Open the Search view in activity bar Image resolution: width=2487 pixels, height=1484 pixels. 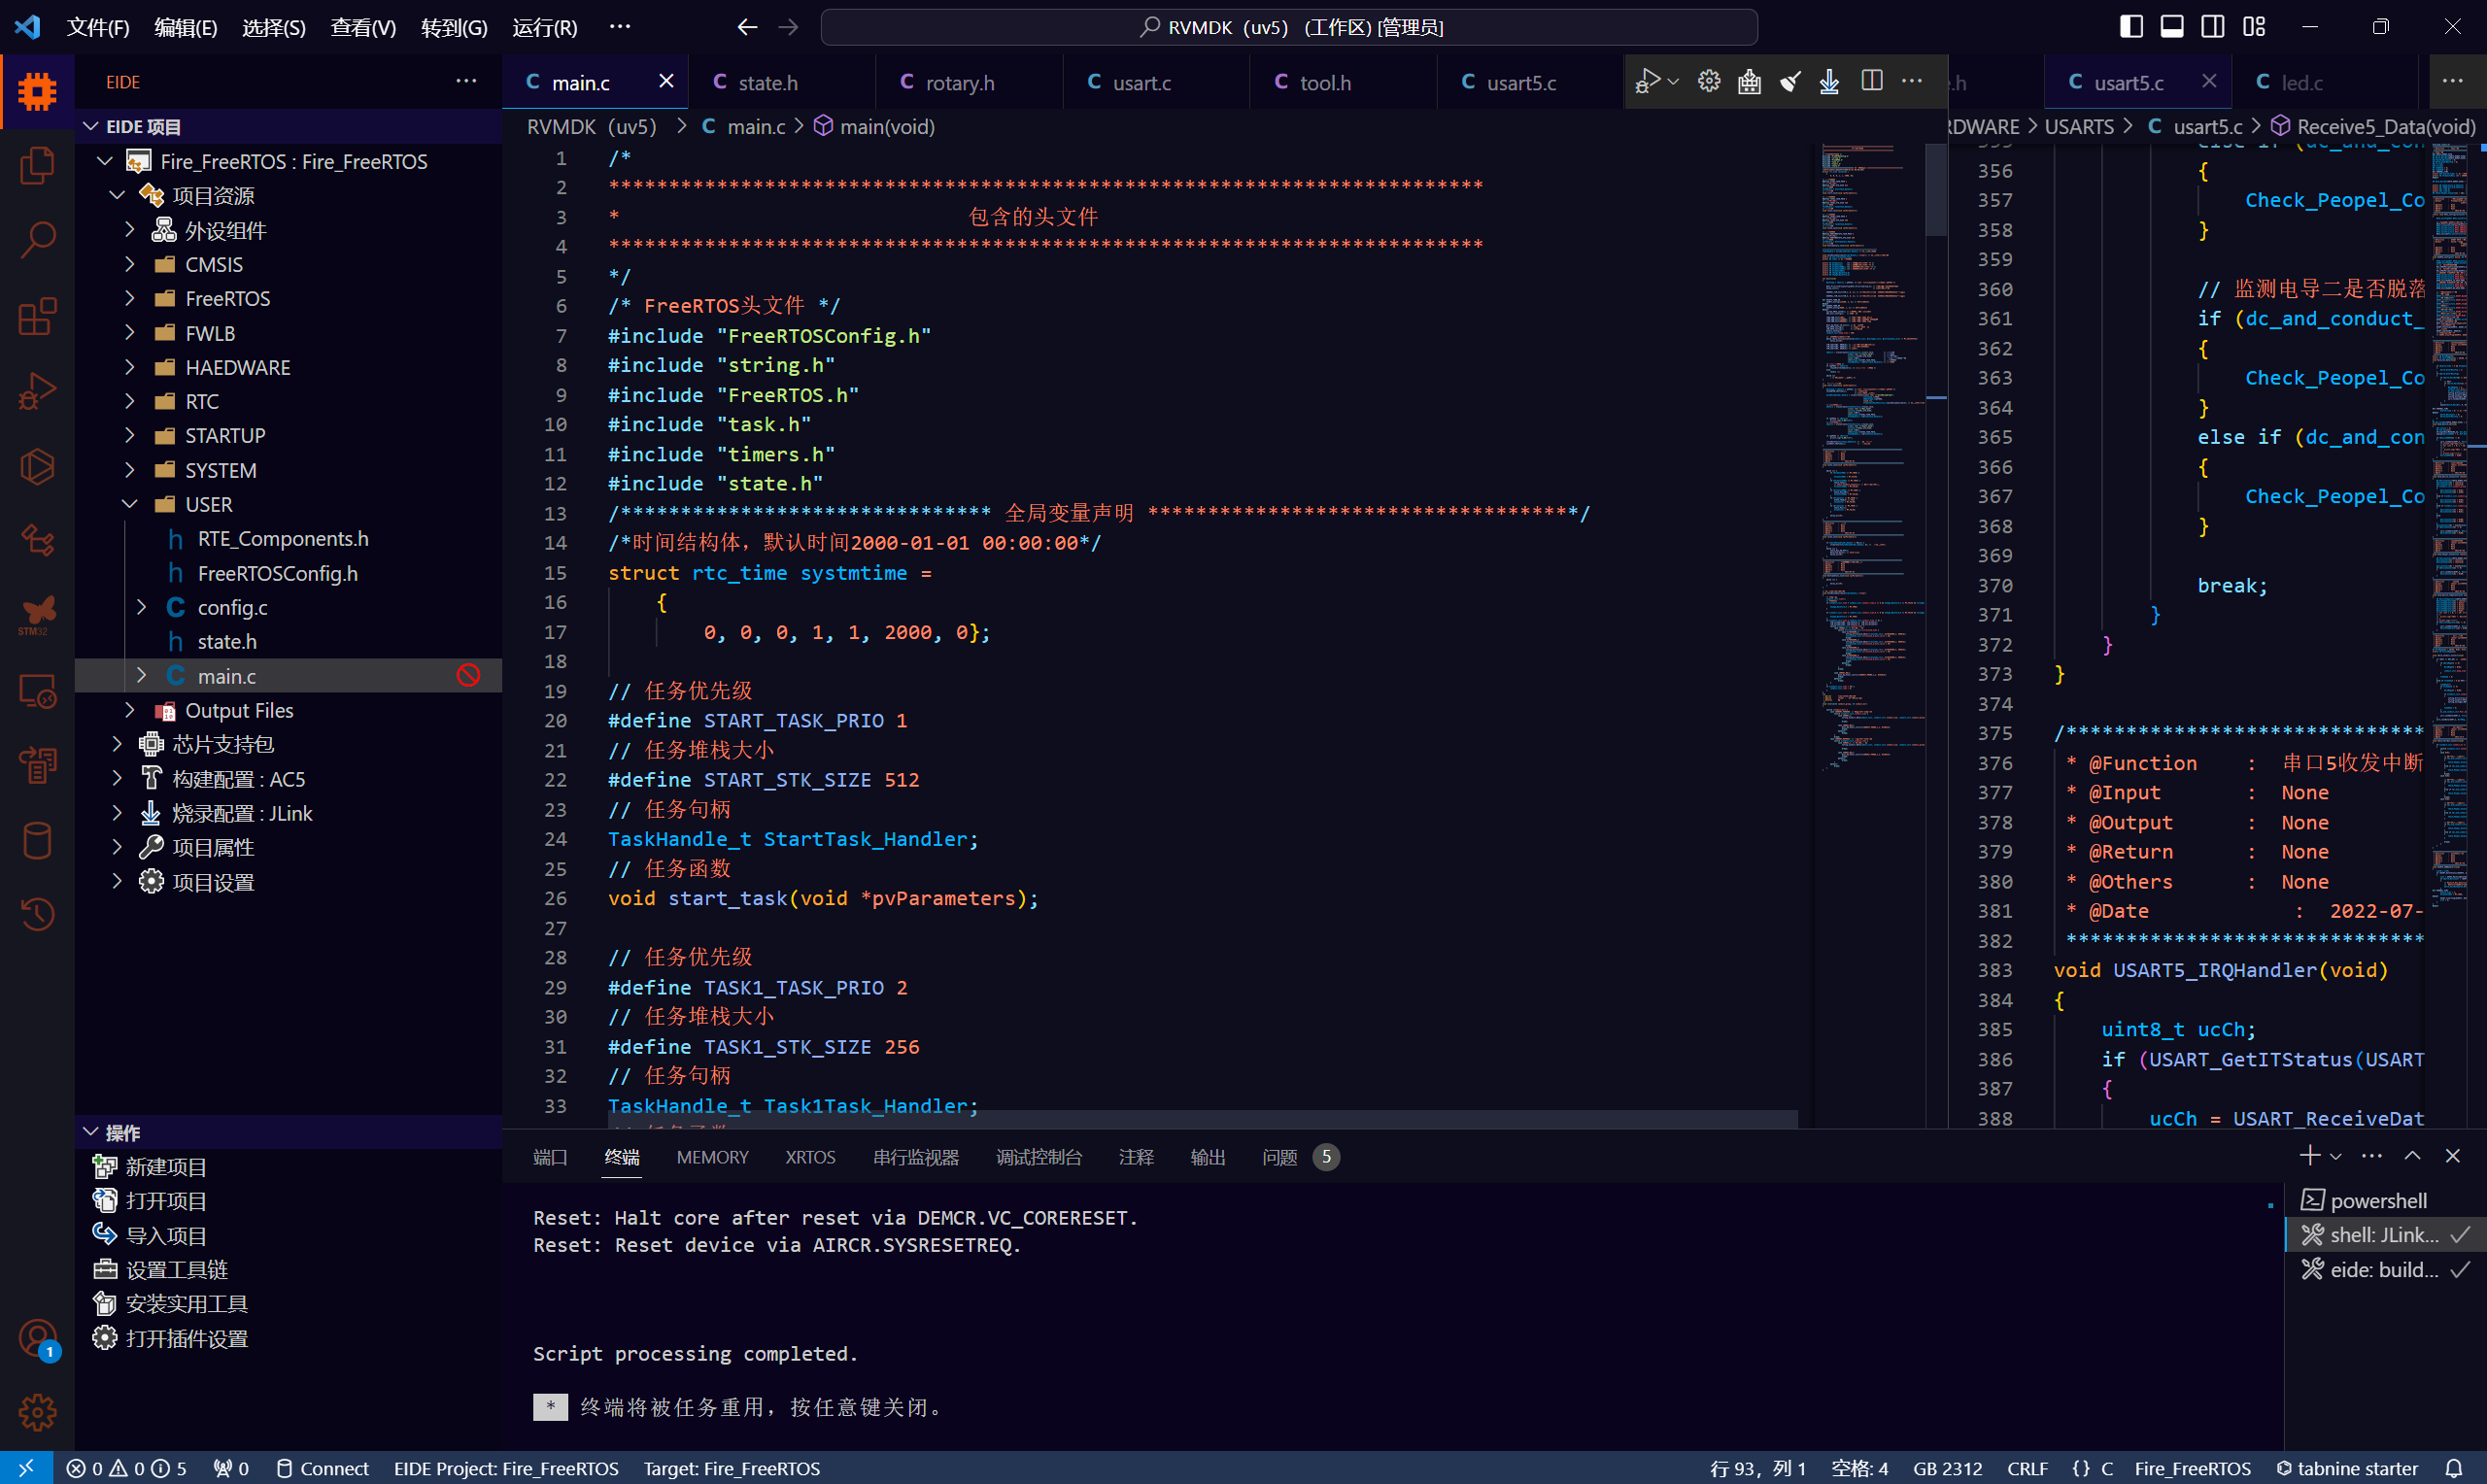tap(37, 240)
